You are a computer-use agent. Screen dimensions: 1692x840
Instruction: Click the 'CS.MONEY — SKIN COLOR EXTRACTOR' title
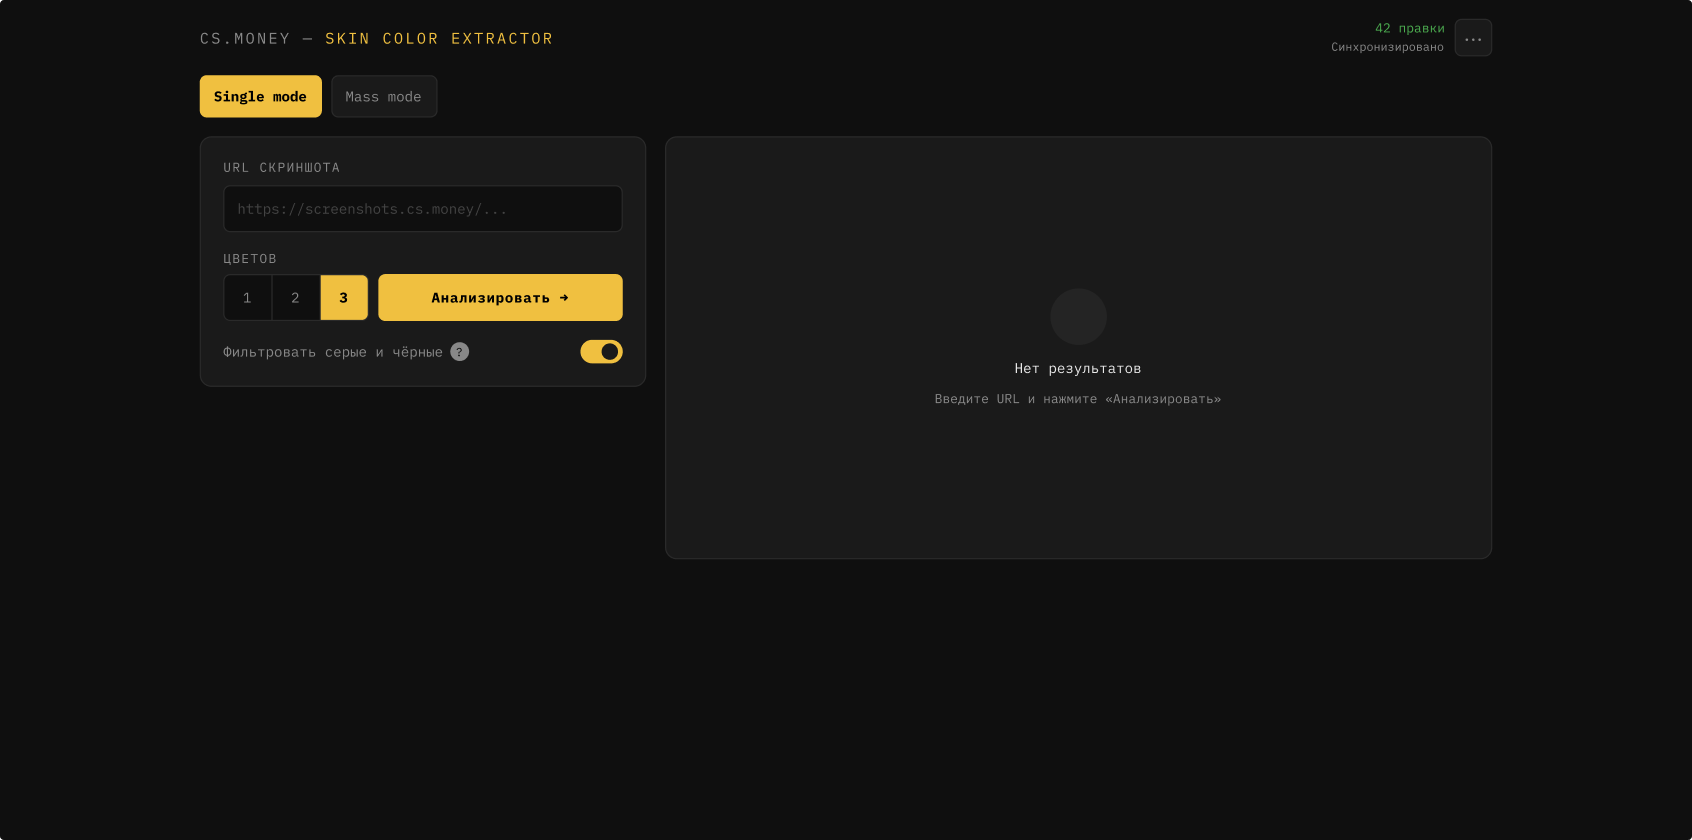click(x=376, y=39)
